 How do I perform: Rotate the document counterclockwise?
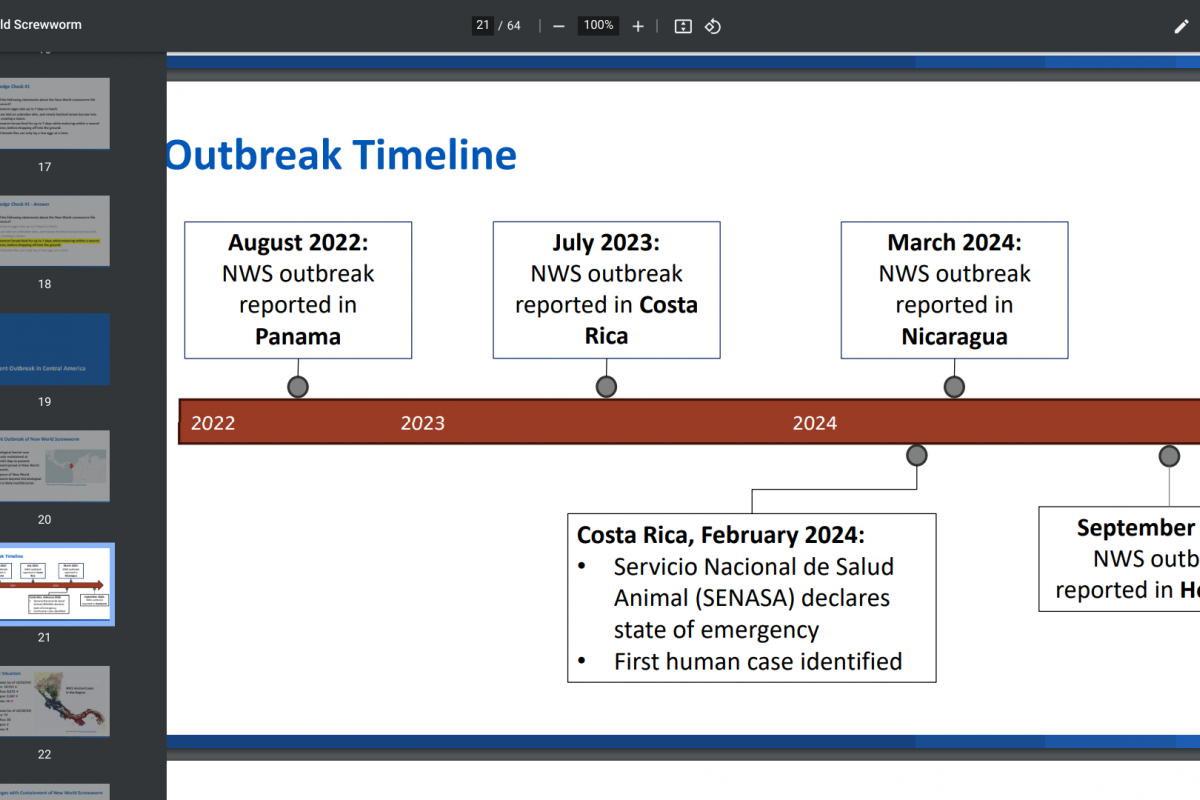tap(713, 26)
